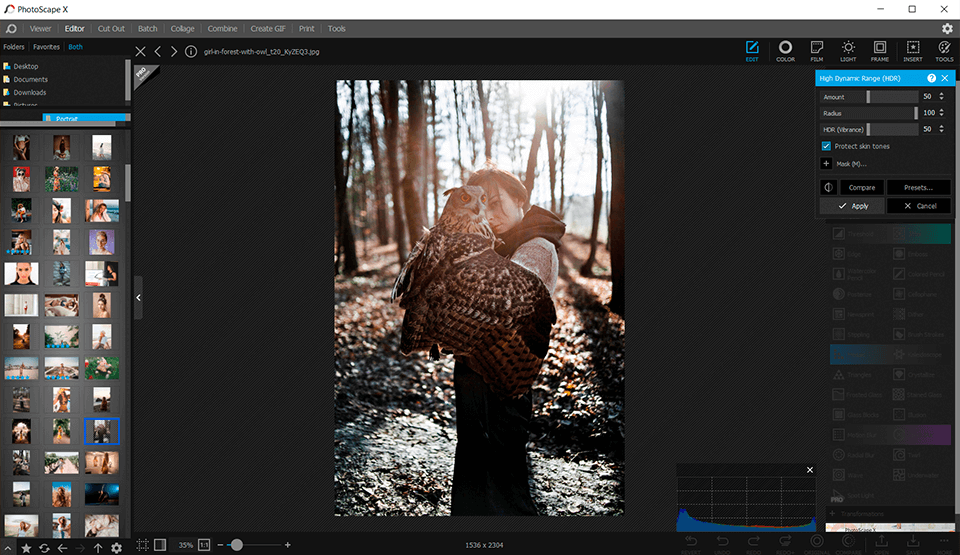Open the Collage tab
This screenshot has width=960, height=555.
[182, 29]
